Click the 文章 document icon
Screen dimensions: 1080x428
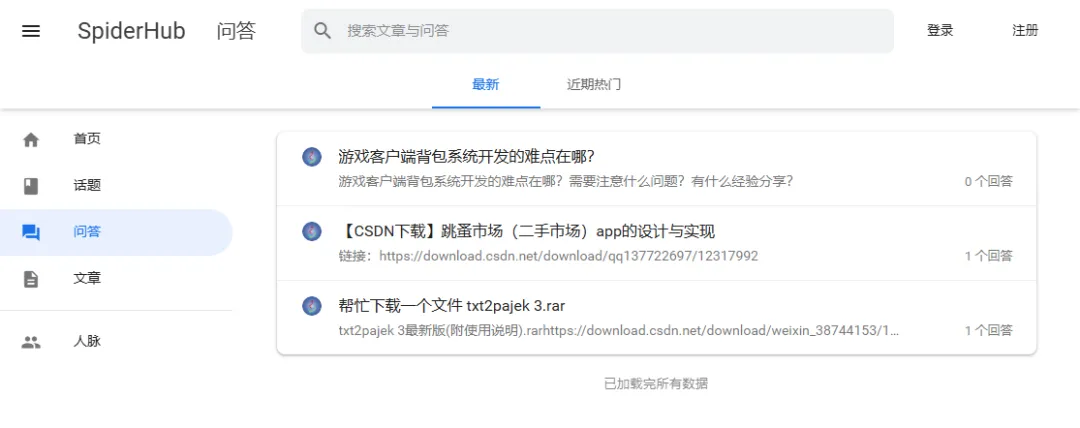(x=31, y=279)
